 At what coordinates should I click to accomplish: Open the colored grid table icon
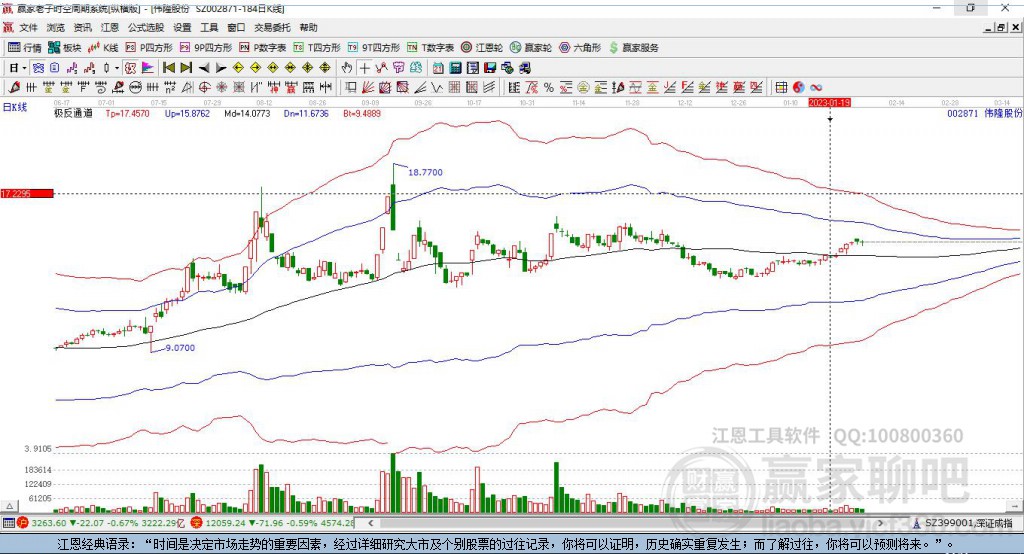(x=781, y=87)
